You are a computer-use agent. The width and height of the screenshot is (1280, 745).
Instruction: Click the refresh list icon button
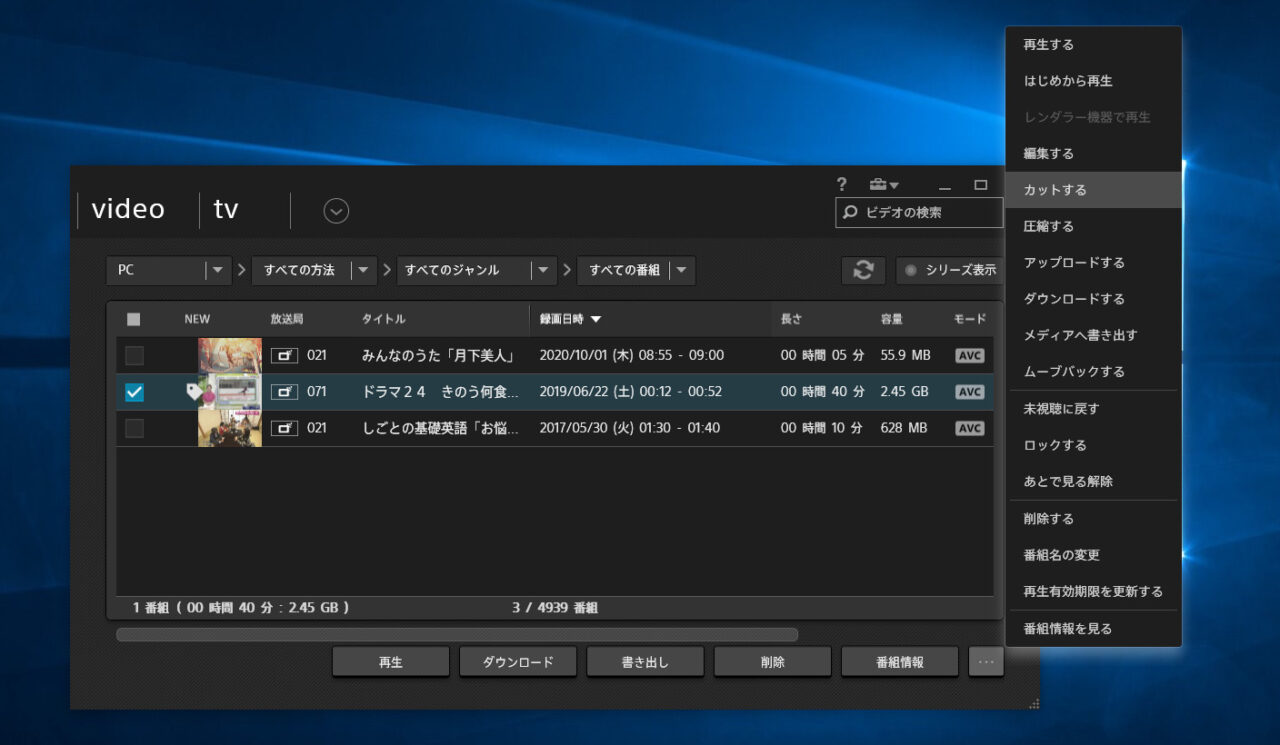pyautogui.click(x=863, y=270)
